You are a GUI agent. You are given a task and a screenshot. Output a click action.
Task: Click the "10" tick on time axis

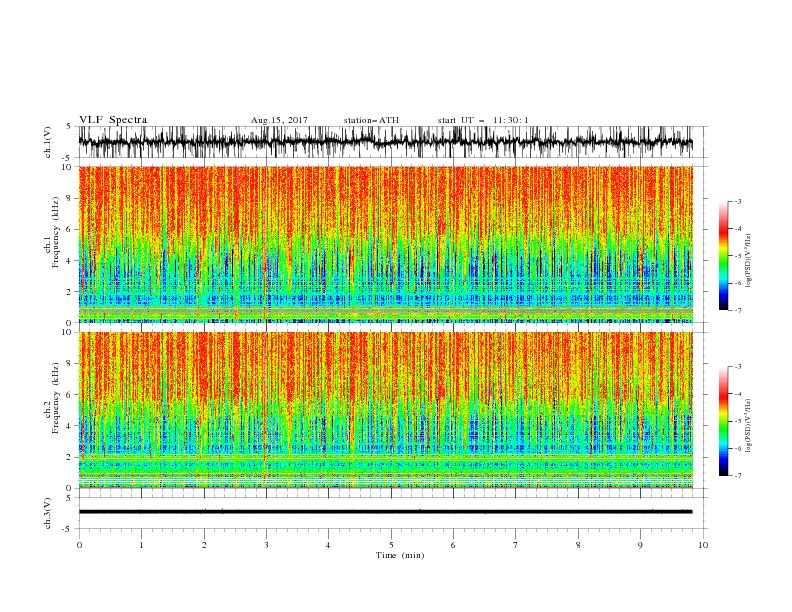tap(703, 545)
